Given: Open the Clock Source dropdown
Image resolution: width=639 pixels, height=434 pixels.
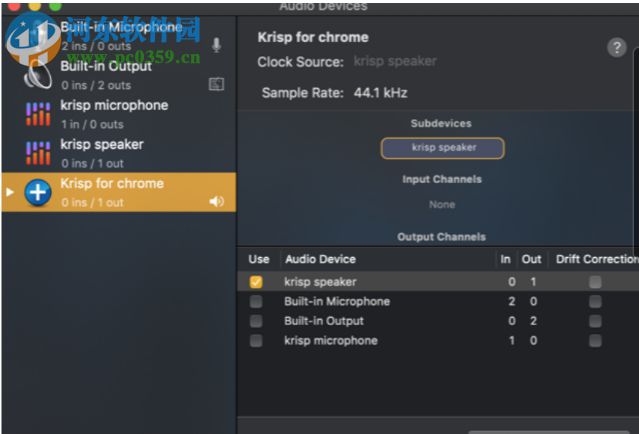Looking at the screenshot, I should click(x=395, y=61).
